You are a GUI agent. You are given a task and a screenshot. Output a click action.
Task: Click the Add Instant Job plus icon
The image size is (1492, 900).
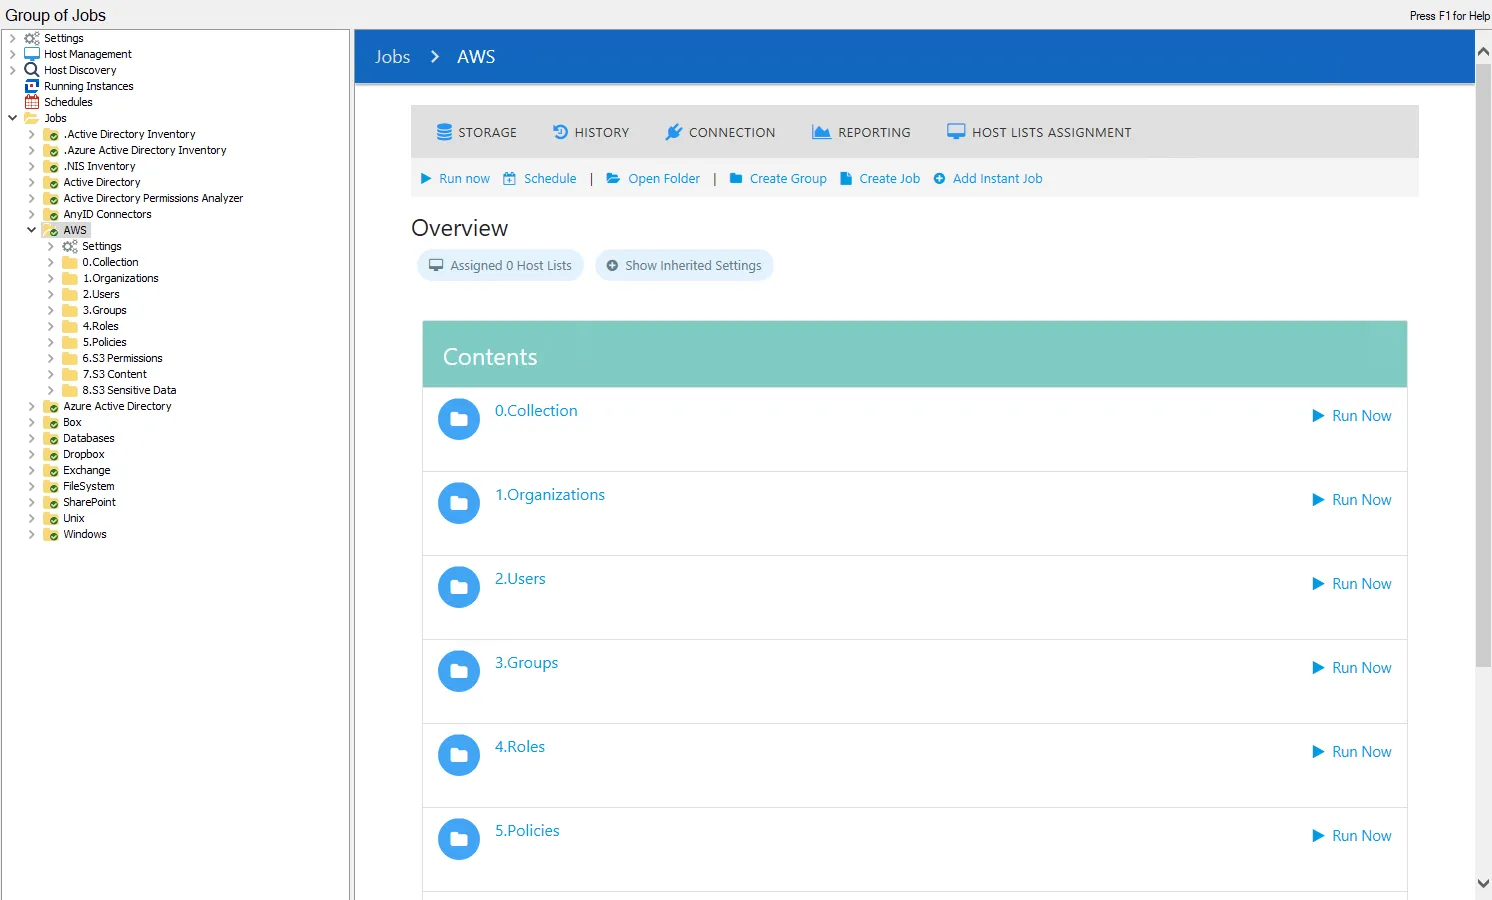click(939, 179)
